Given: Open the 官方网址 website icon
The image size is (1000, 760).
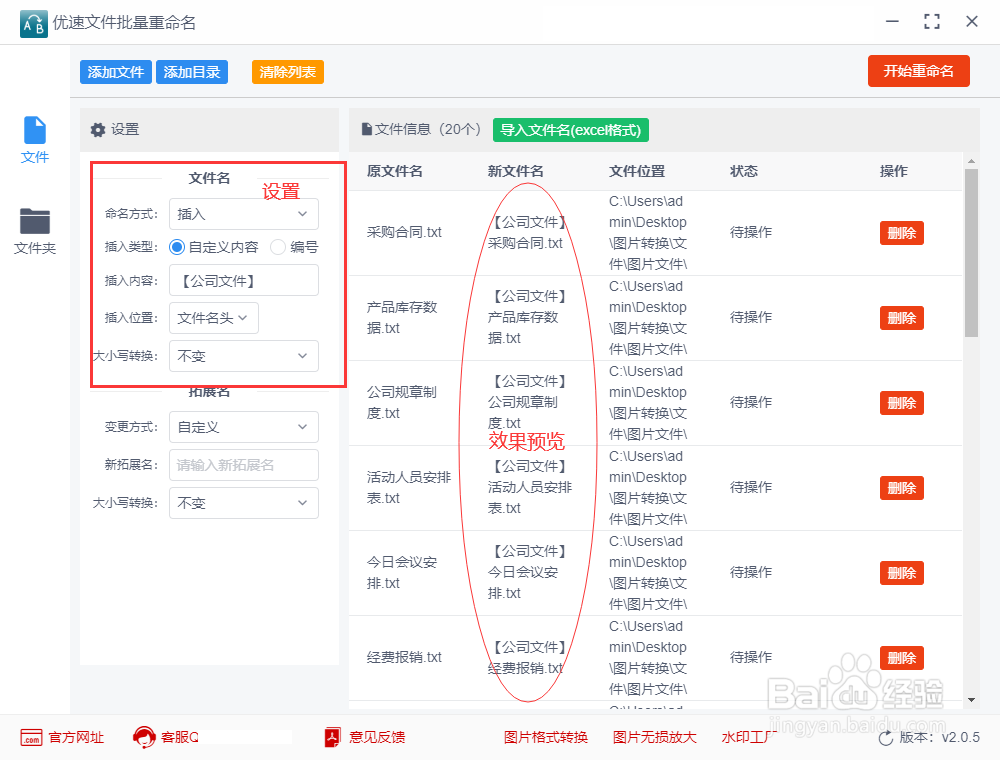Looking at the screenshot, I should point(31,738).
